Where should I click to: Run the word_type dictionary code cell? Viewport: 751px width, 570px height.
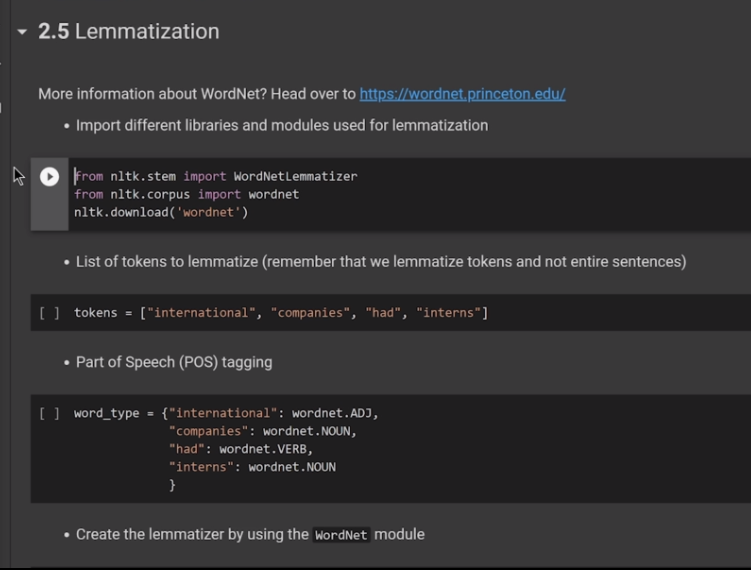[x=49, y=413]
